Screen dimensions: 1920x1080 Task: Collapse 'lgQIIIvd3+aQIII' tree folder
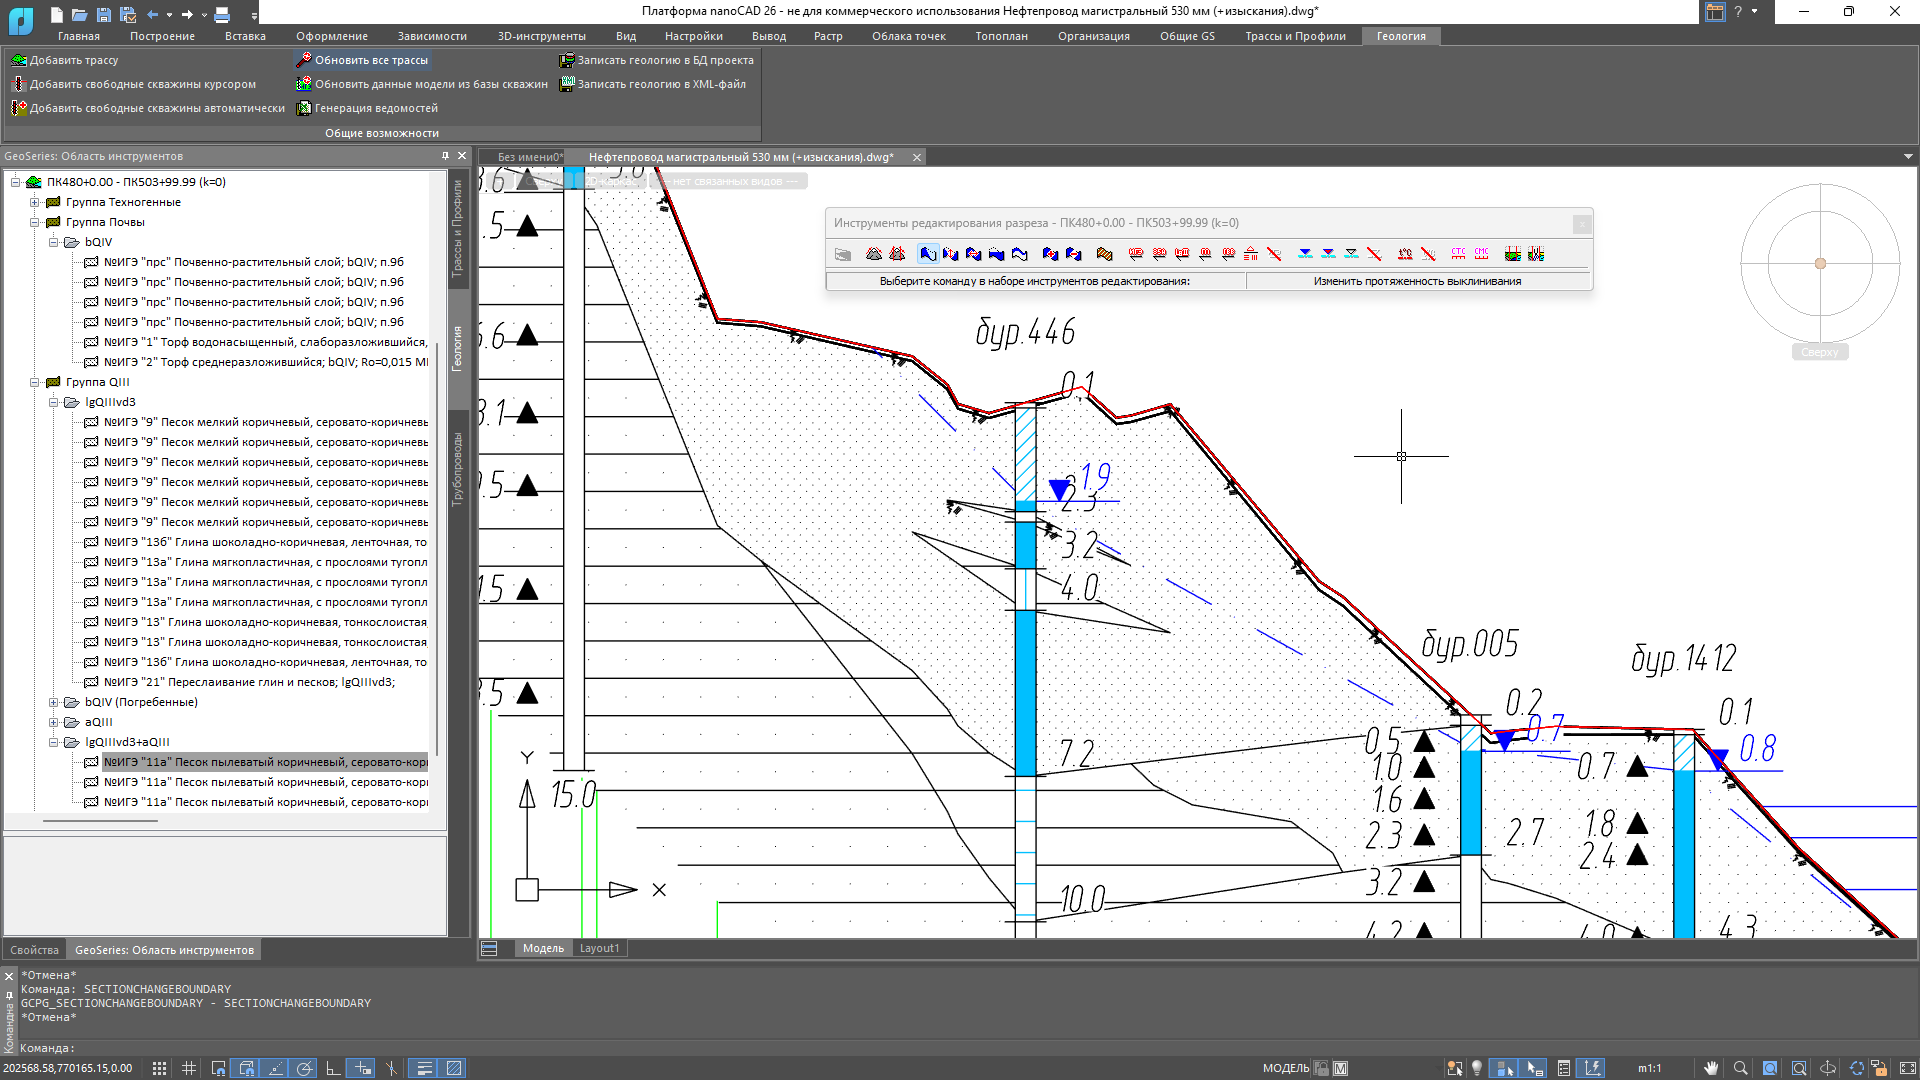(x=54, y=742)
